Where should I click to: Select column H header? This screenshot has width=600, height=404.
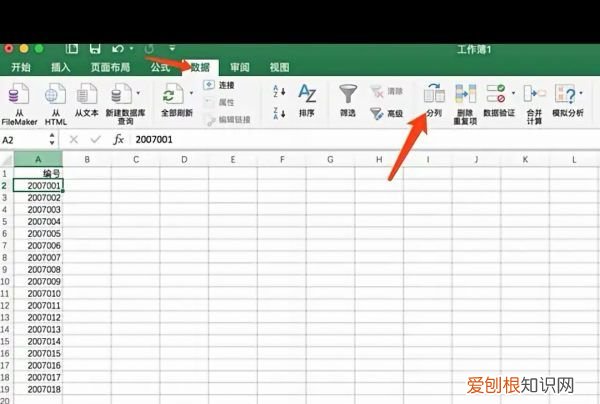tap(379, 159)
